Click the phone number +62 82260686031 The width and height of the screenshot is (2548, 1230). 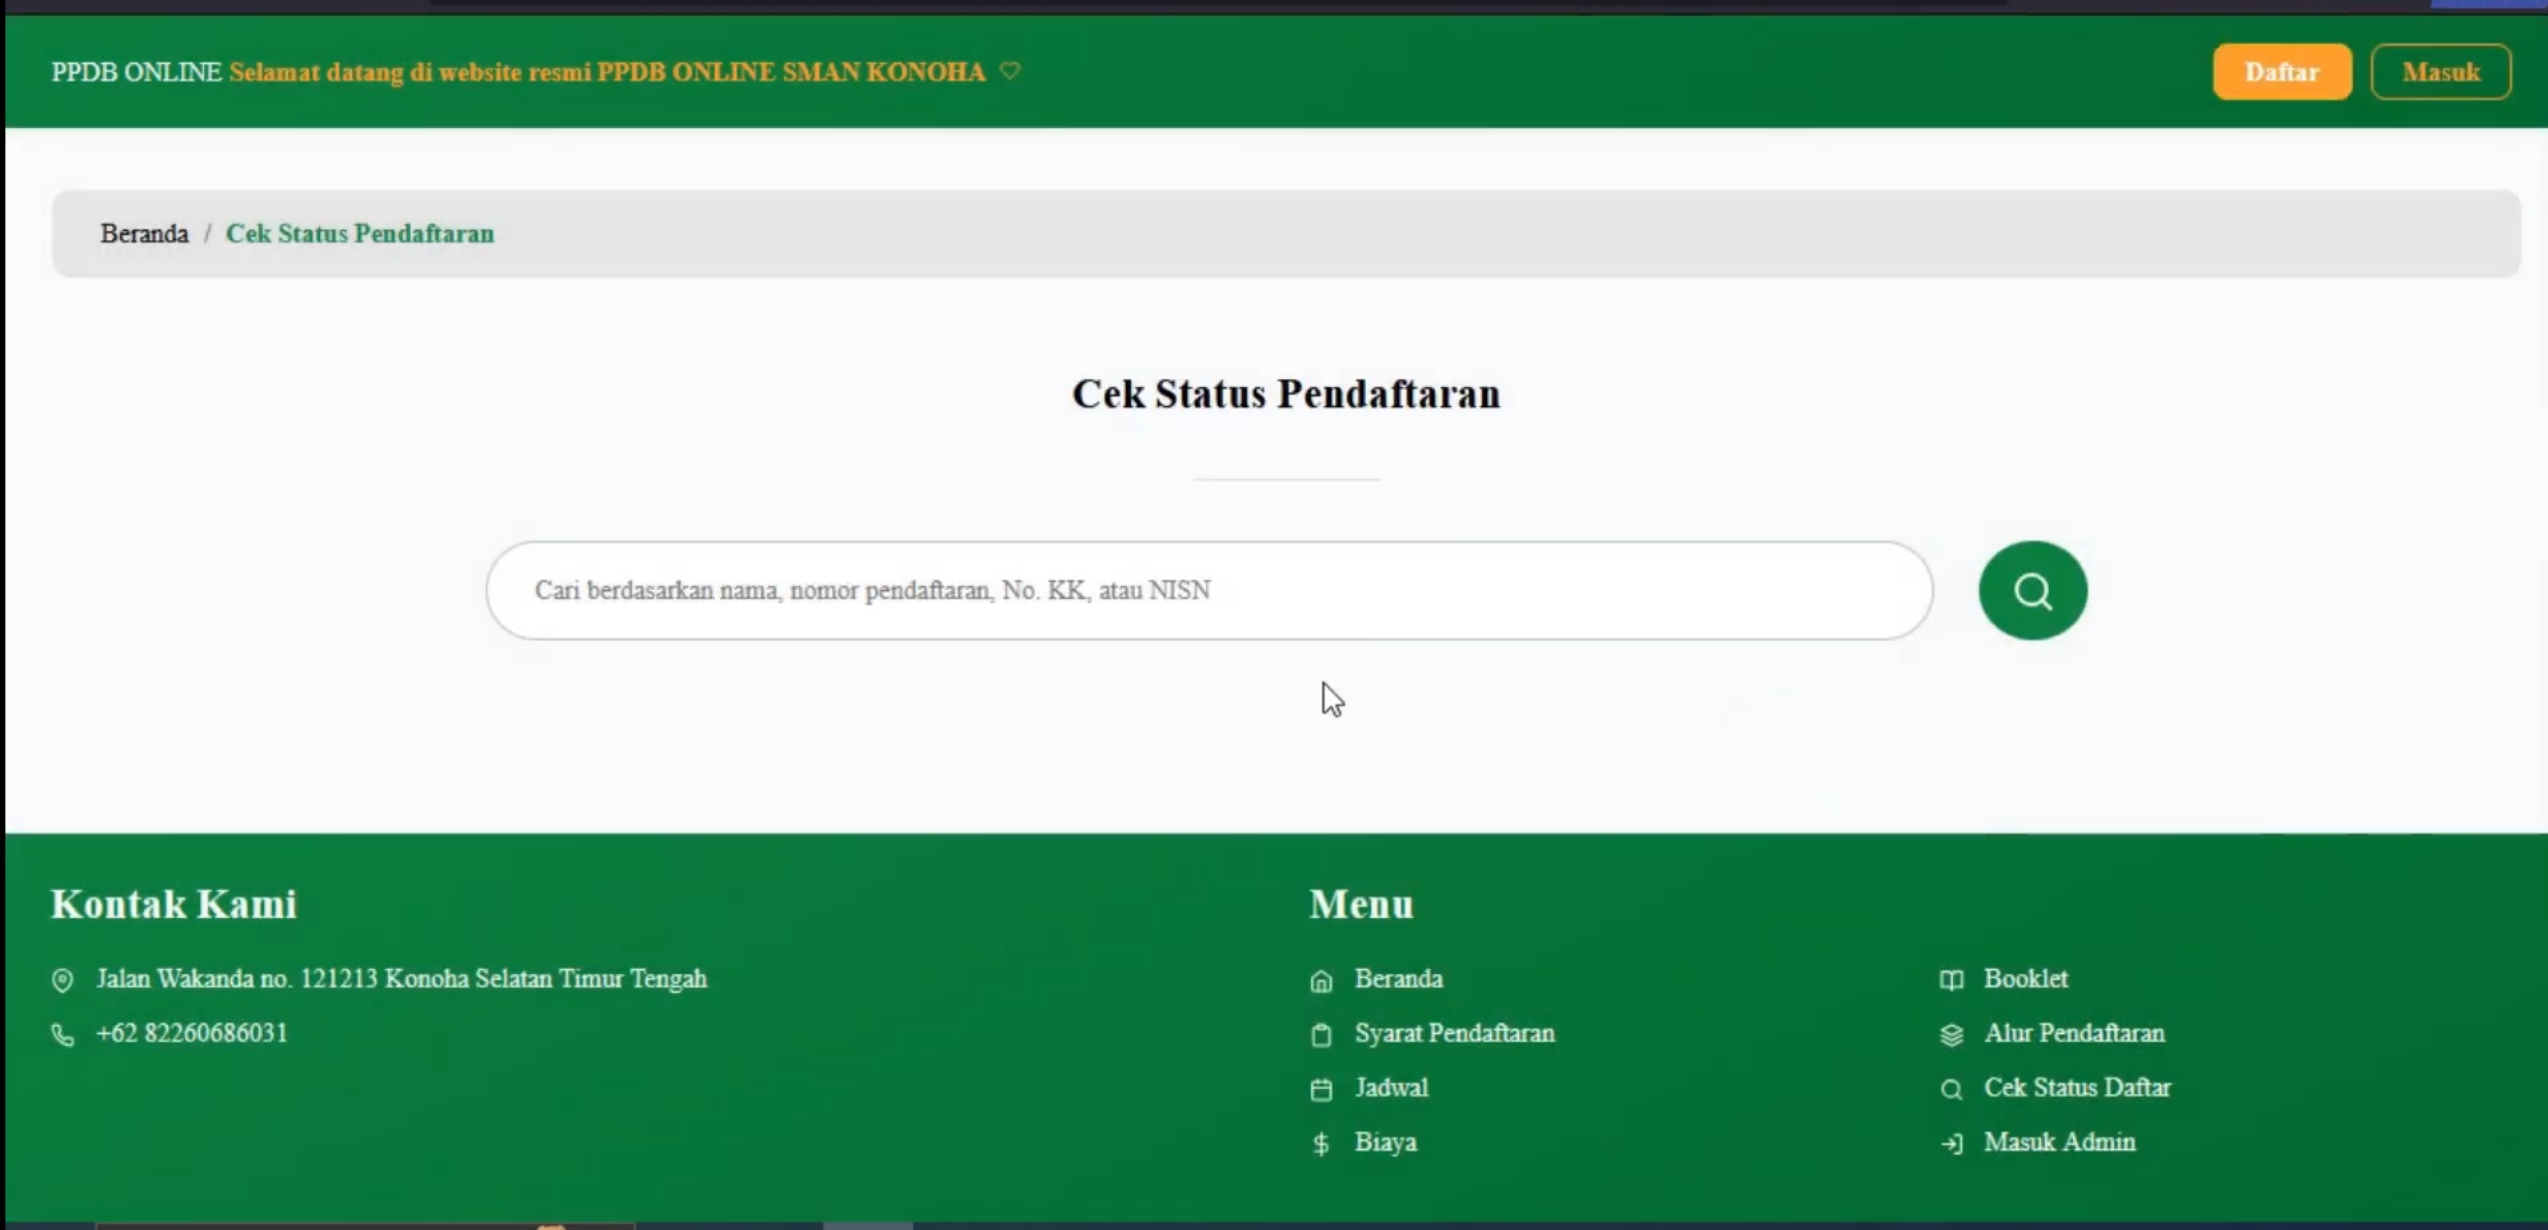192,1033
